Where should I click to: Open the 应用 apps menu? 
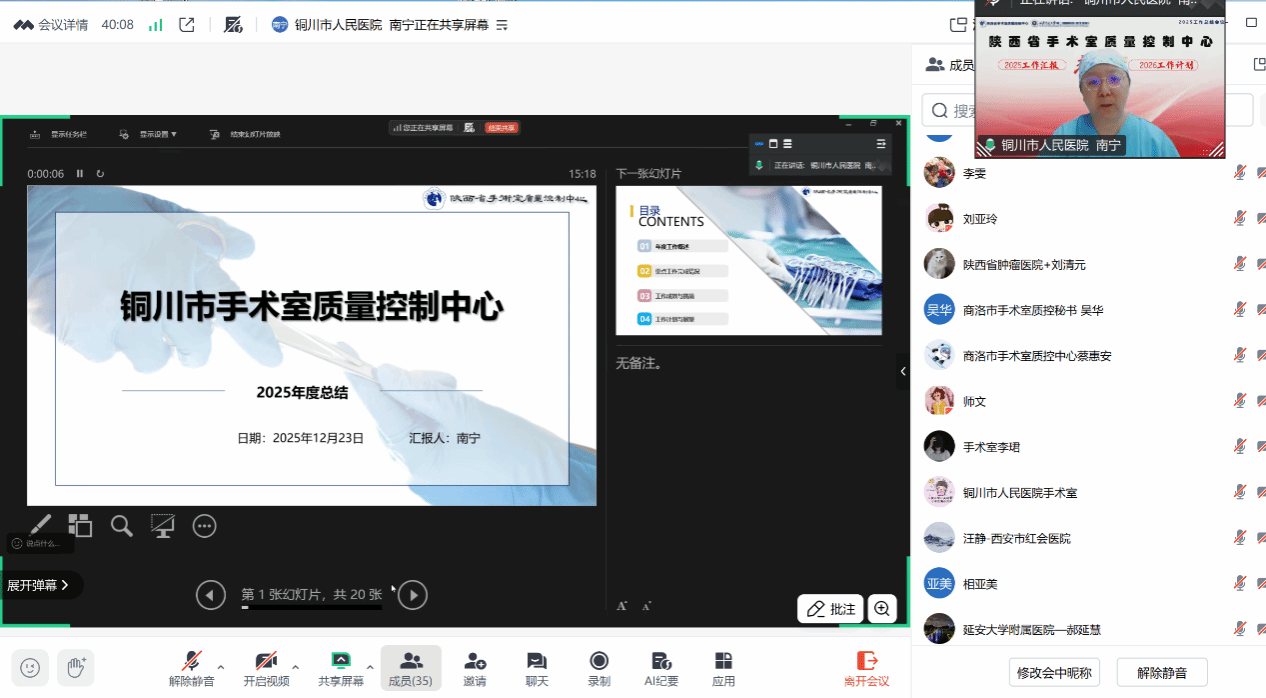coord(723,668)
